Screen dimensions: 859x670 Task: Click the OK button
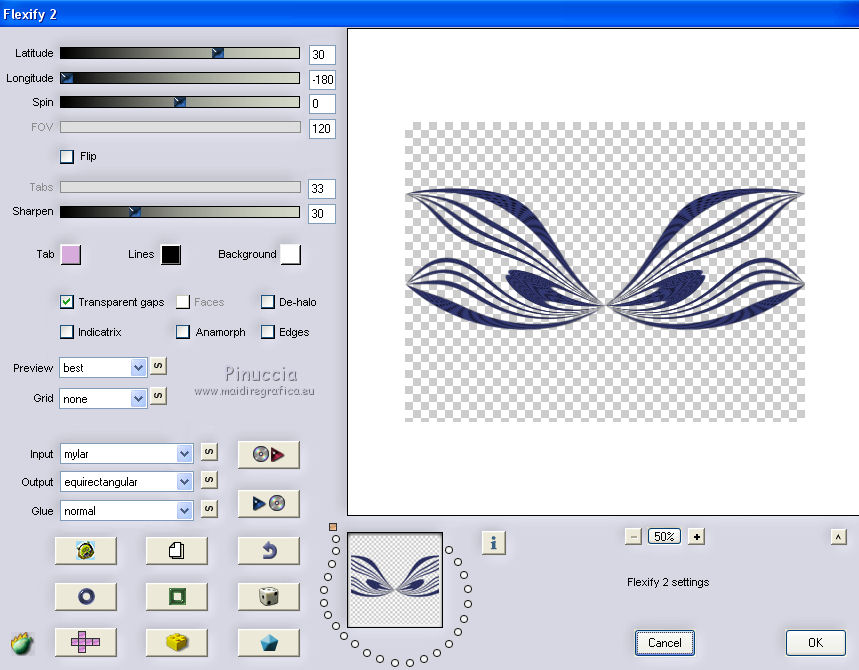[815, 643]
